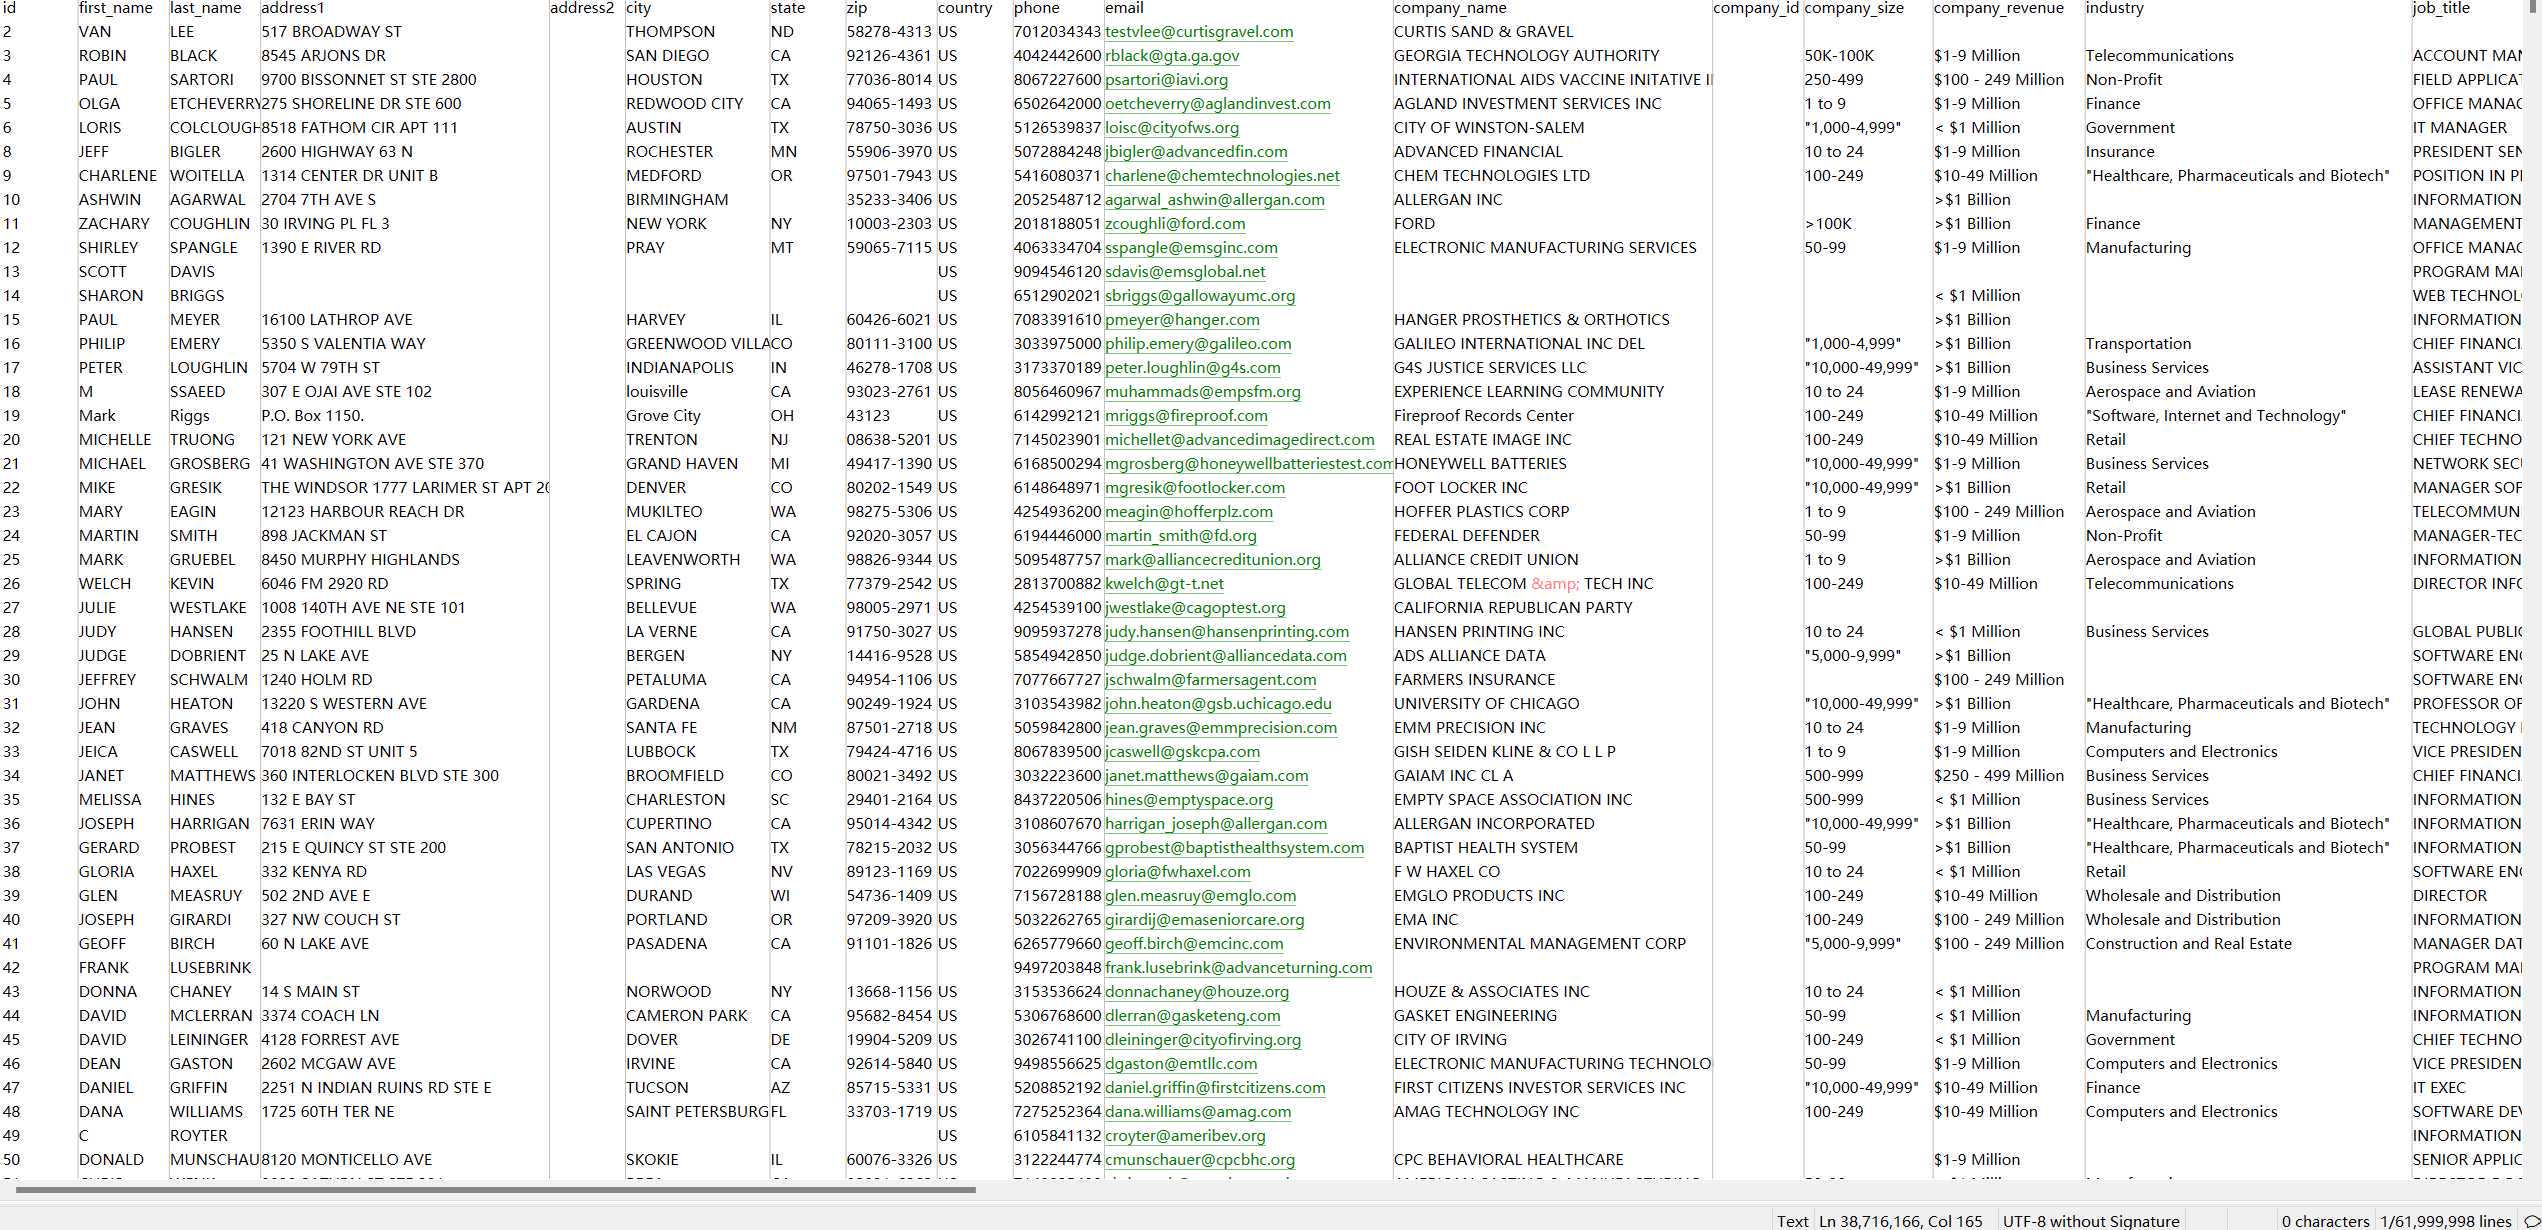Click the state column header
The width and height of the screenshot is (2542, 1230).
(x=788, y=8)
